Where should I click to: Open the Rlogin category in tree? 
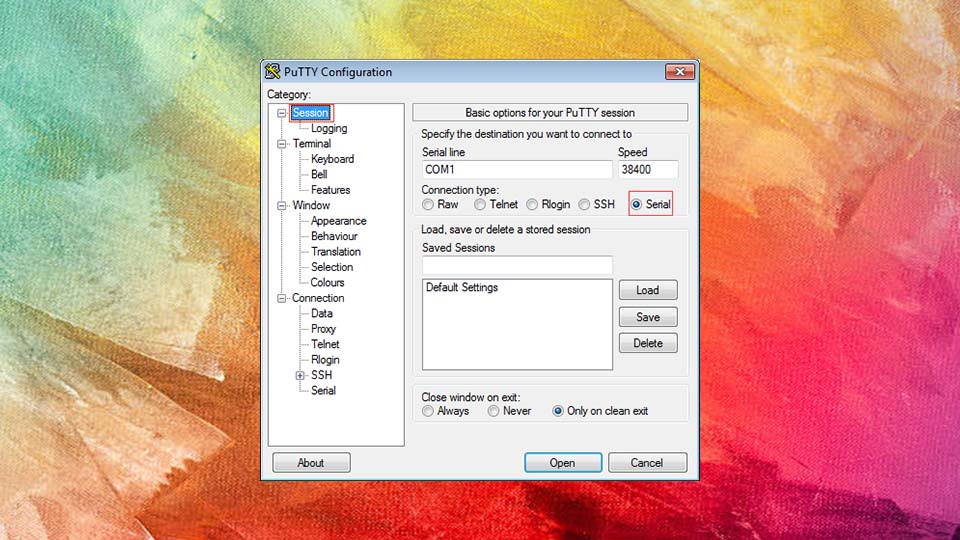click(325, 360)
